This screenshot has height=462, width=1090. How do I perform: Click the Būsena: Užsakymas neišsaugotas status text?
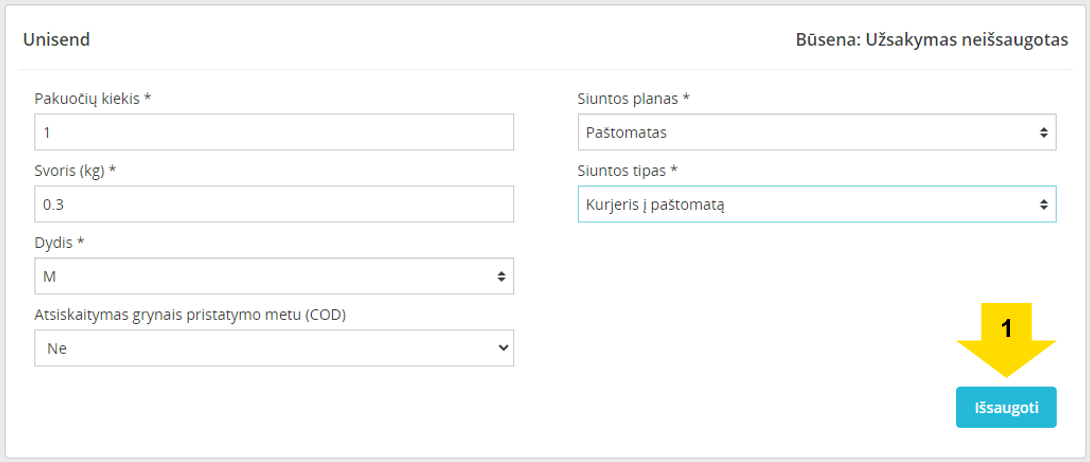[932, 40]
